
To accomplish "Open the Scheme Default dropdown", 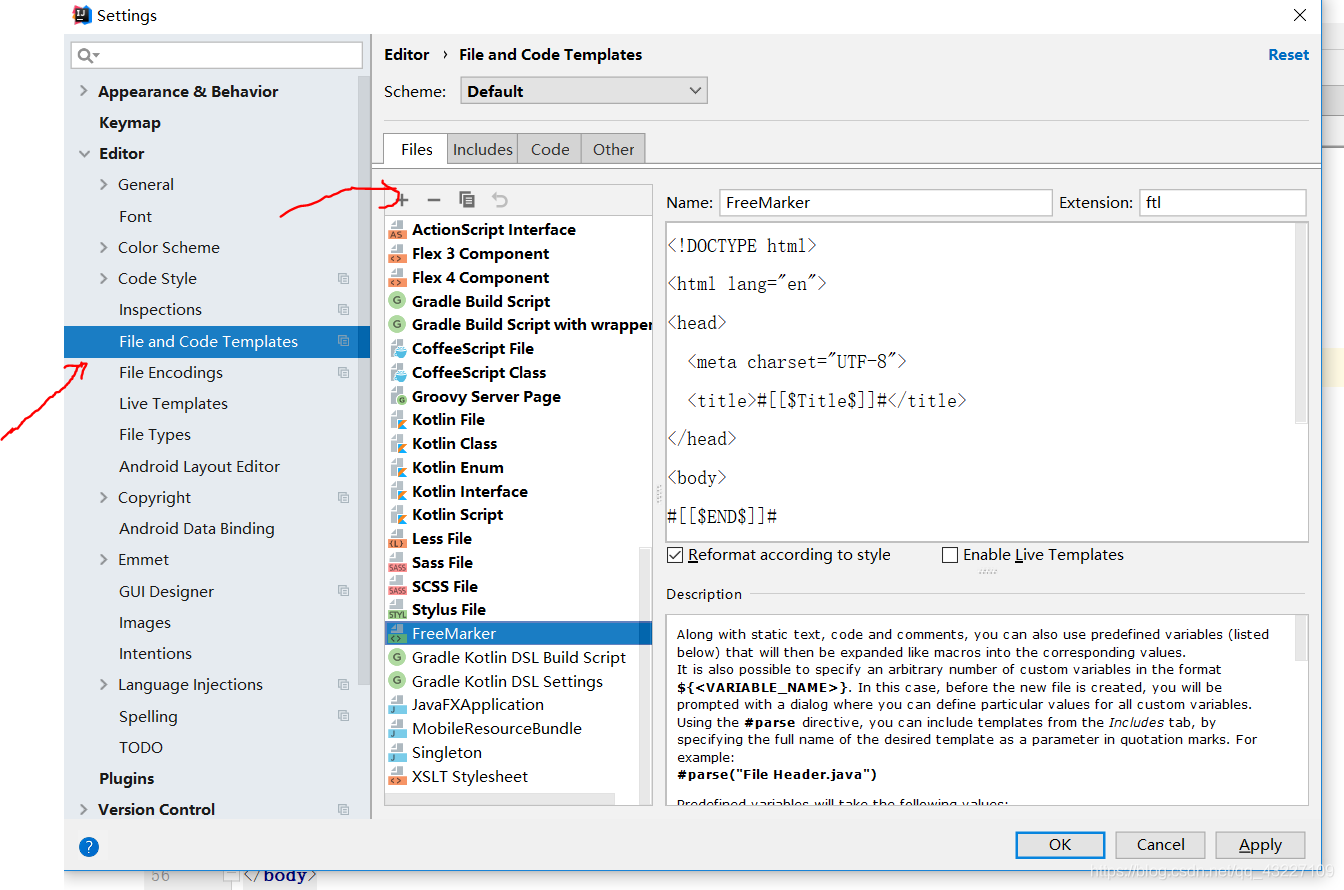I will [584, 91].
